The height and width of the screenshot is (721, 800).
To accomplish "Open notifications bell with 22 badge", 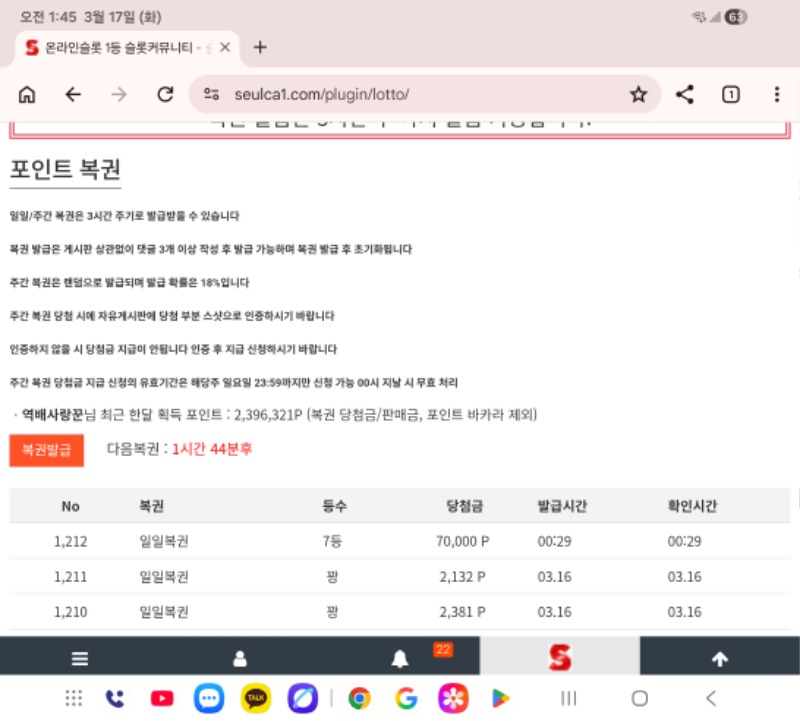I will (x=400, y=658).
